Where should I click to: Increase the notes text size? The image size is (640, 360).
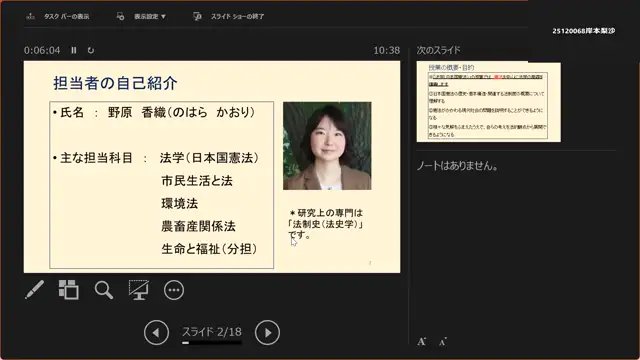tap(422, 341)
